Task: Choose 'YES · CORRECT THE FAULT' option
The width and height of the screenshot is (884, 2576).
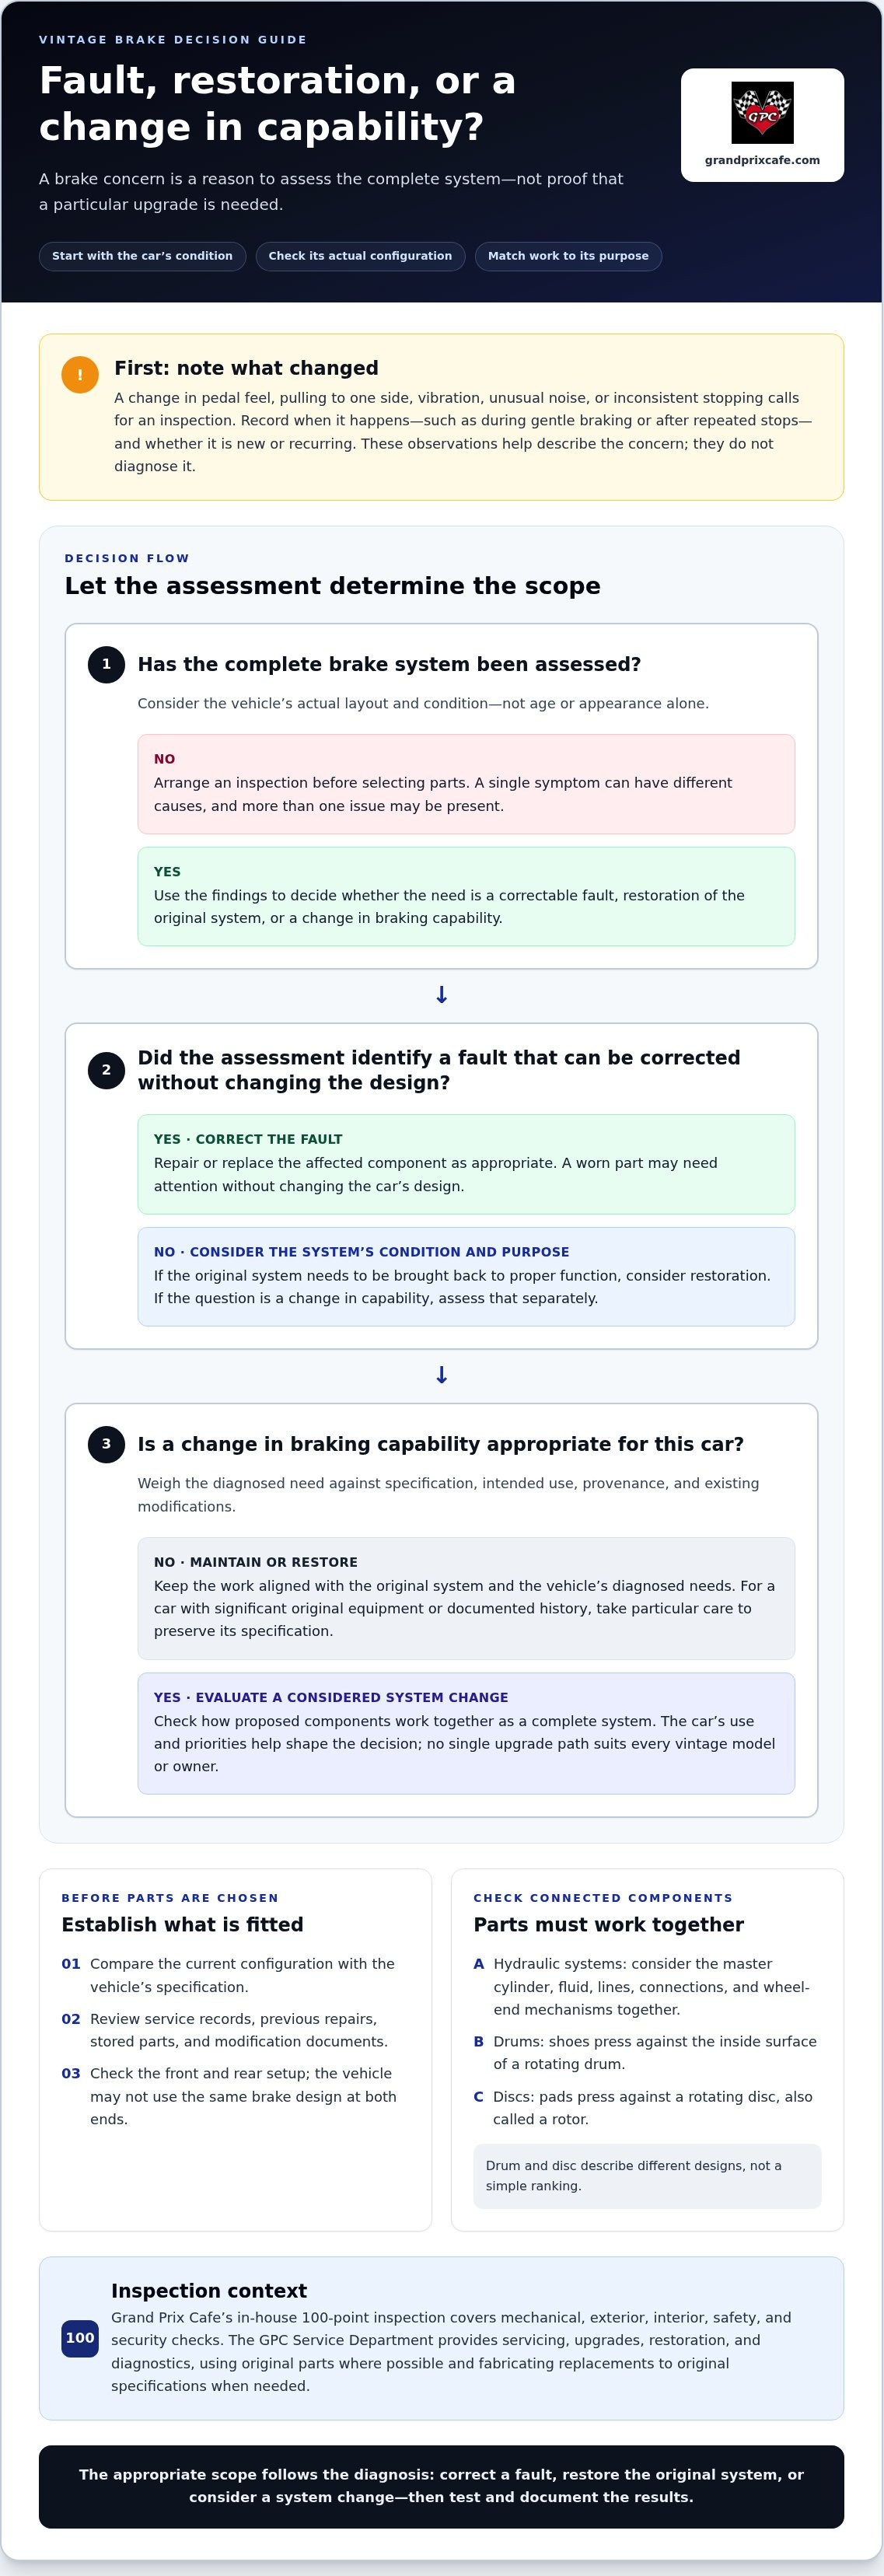Action: pos(466,1164)
